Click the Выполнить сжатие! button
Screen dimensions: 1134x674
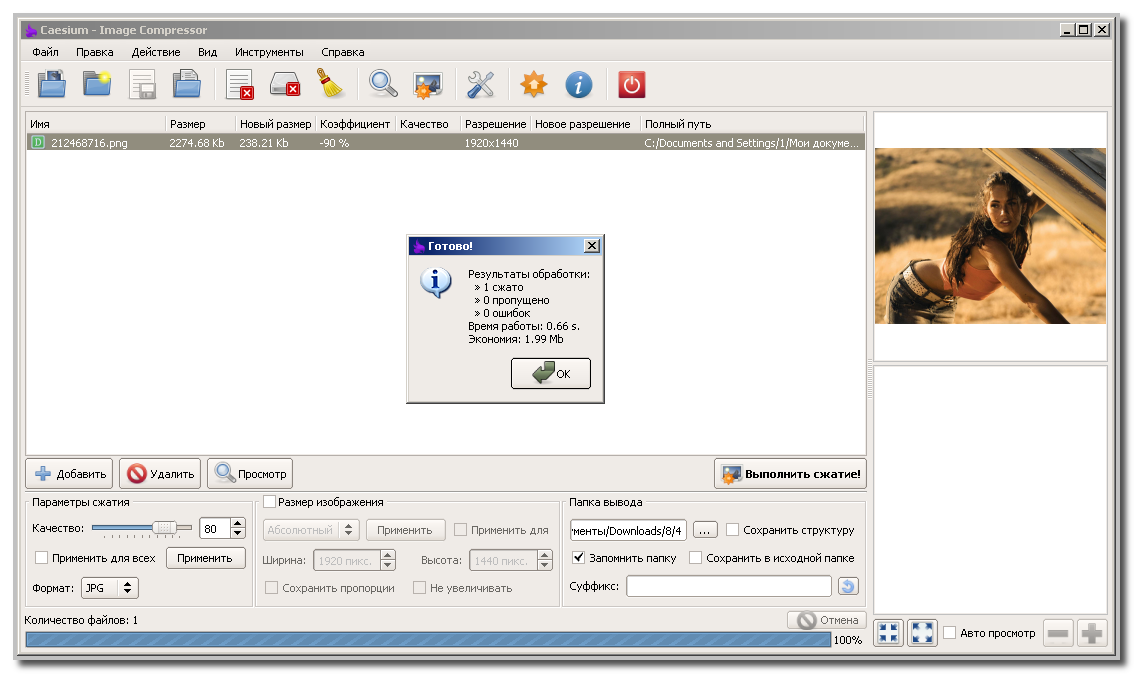(790, 474)
